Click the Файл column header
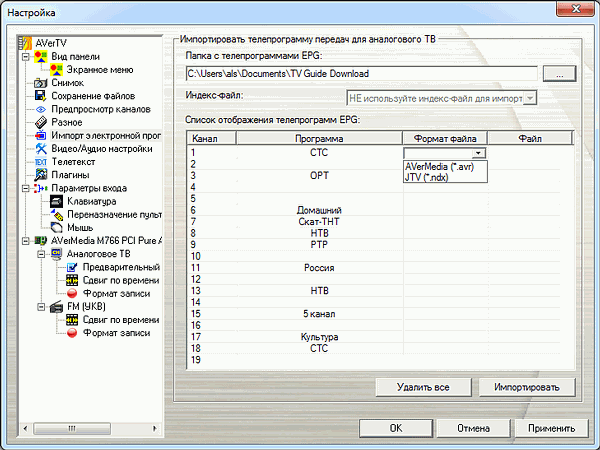 (x=530, y=139)
